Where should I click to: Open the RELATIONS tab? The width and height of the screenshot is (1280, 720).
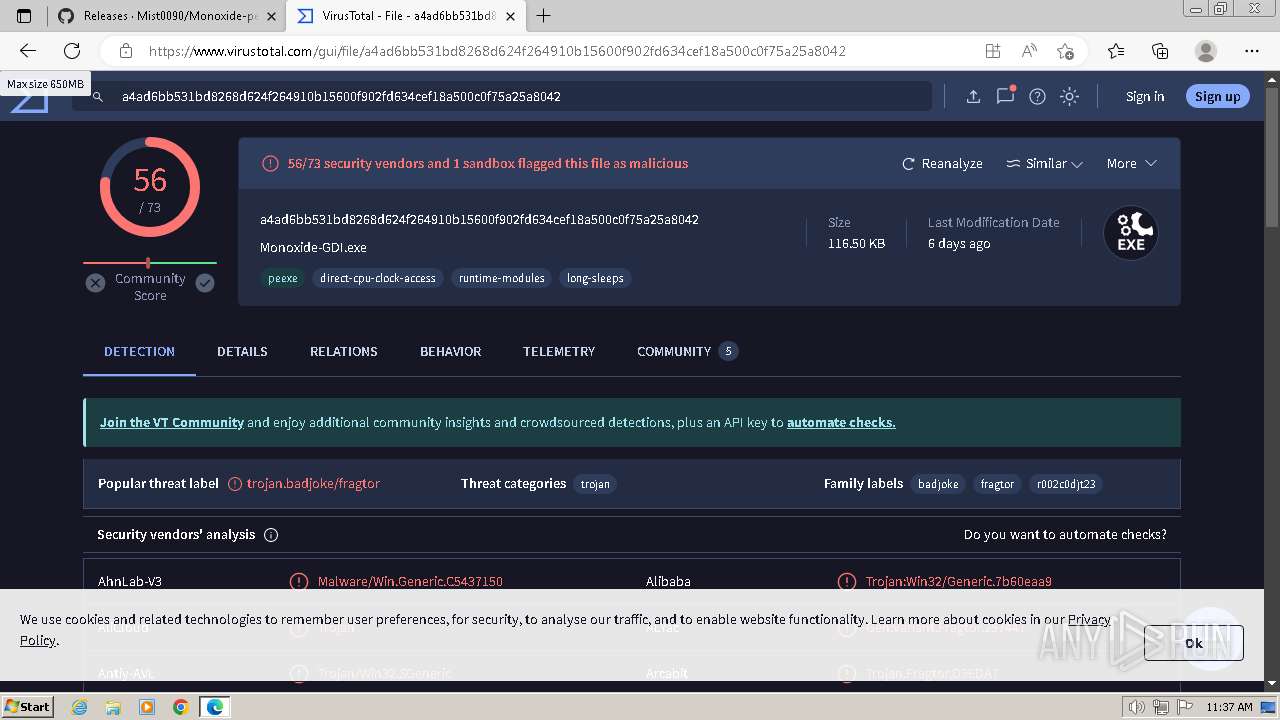pyautogui.click(x=344, y=351)
